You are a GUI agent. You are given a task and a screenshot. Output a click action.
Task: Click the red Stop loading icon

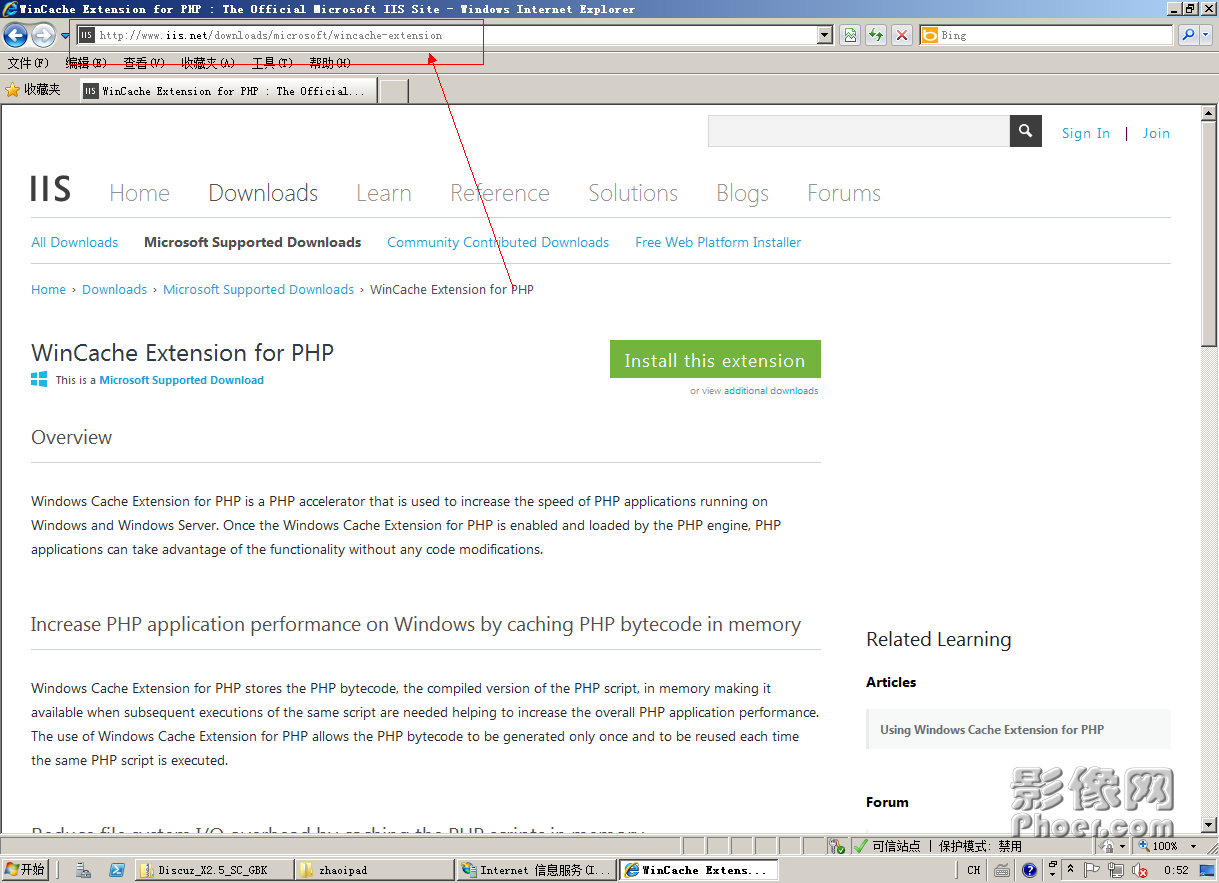click(x=902, y=35)
